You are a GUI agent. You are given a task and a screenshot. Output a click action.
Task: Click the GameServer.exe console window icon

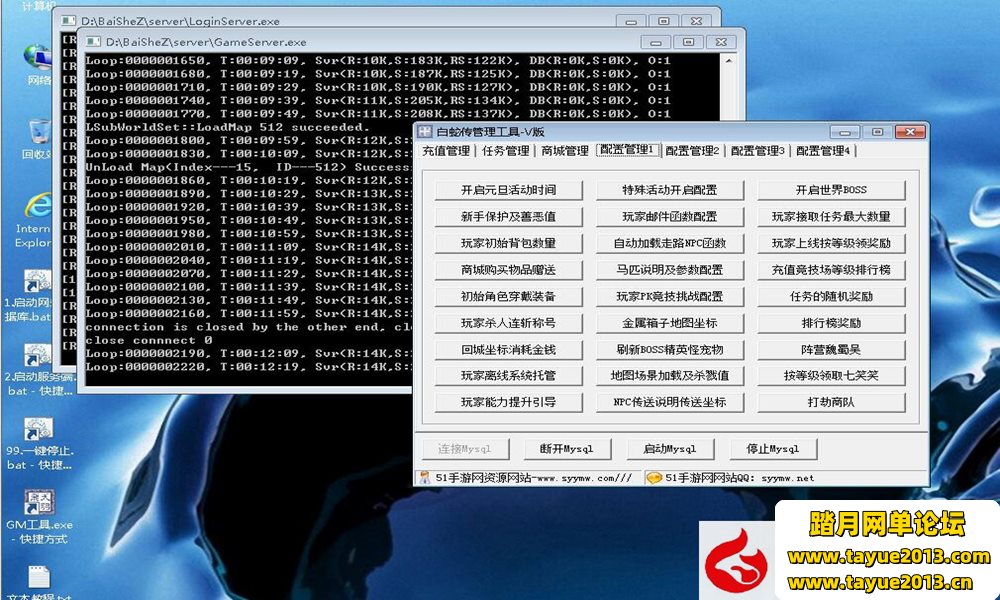pyautogui.click(x=93, y=42)
